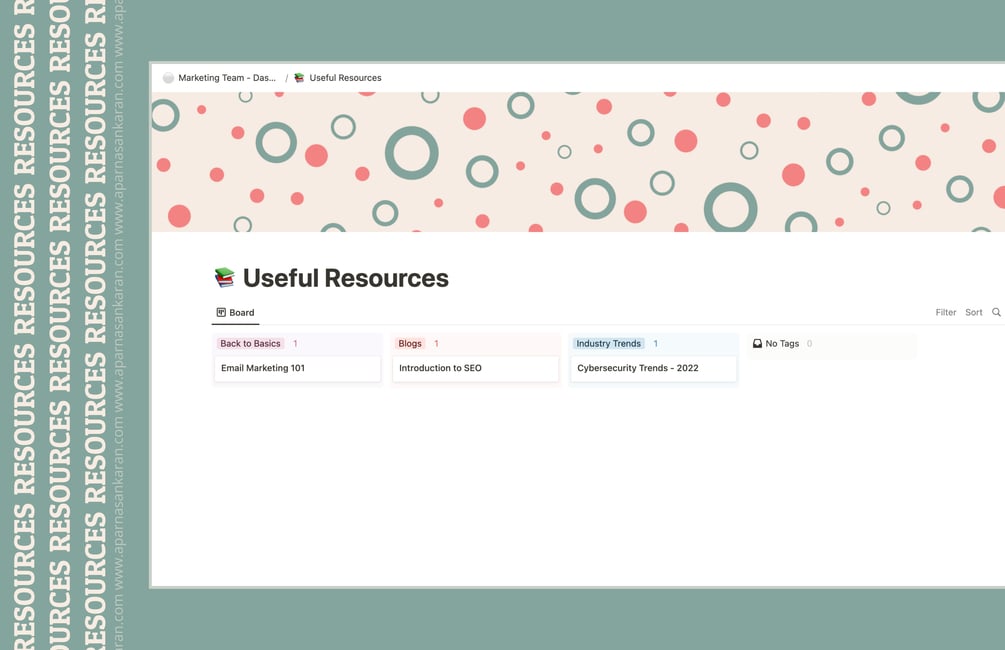The height and width of the screenshot is (650, 1005).
Task: Open Cybersecurity Trends - 2022 card
Action: click(x=653, y=369)
